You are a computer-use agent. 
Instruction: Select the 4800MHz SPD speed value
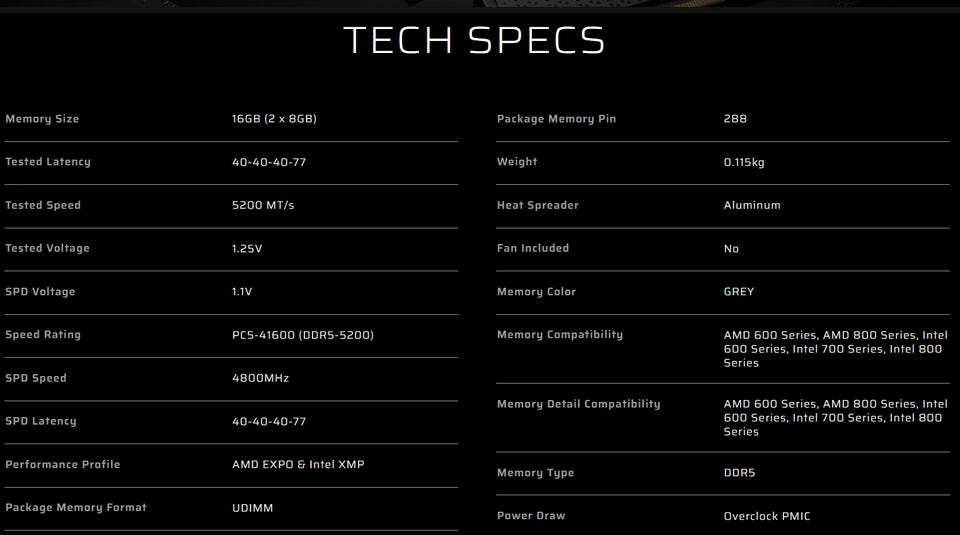tap(261, 378)
